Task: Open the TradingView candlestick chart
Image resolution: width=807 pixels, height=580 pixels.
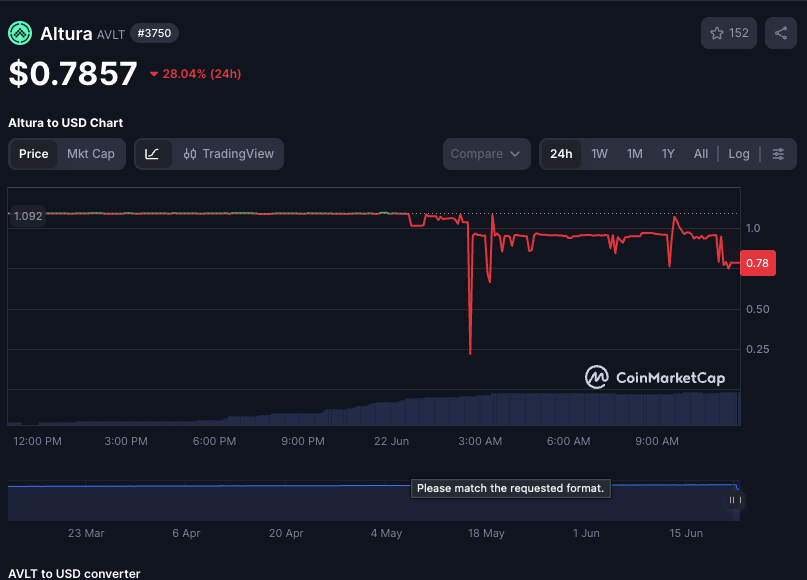Action: 229,154
